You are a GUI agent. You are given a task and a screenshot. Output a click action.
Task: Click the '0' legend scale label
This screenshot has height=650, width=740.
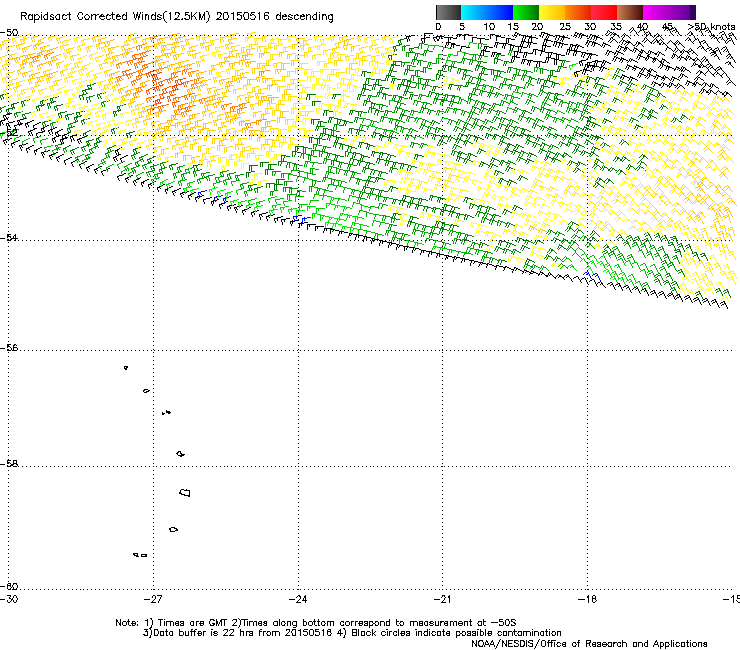click(x=438, y=27)
